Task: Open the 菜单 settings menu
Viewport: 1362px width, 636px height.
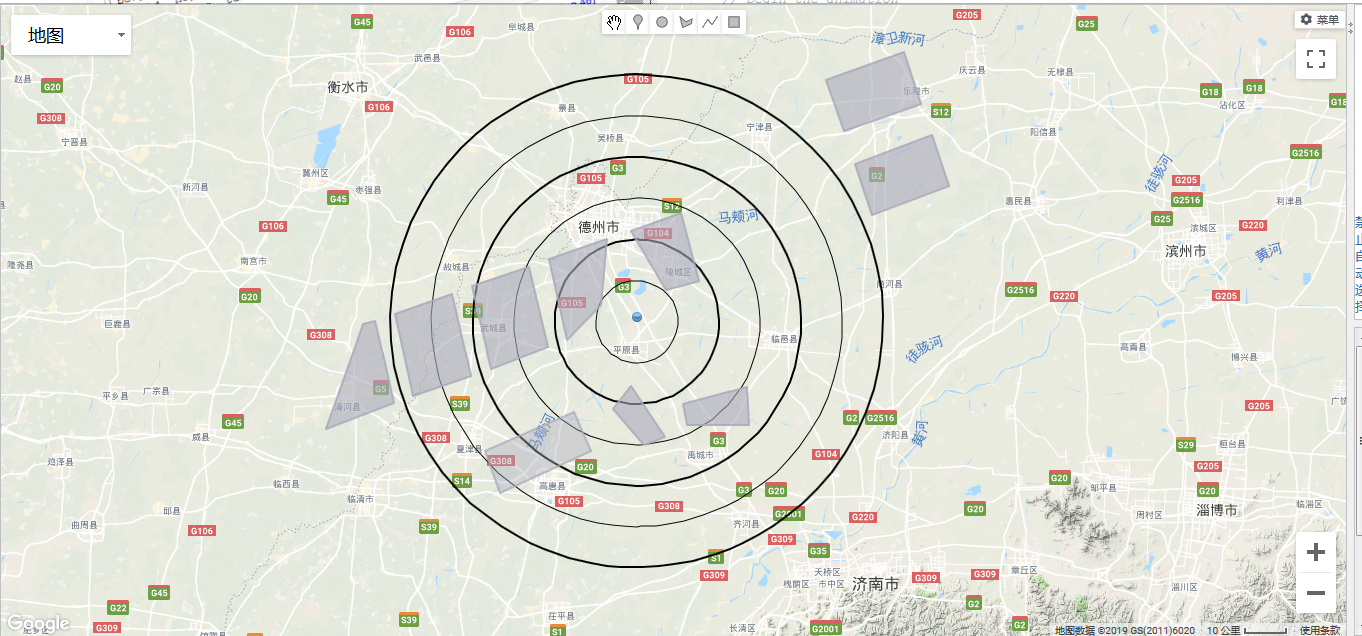Action: (1319, 20)
